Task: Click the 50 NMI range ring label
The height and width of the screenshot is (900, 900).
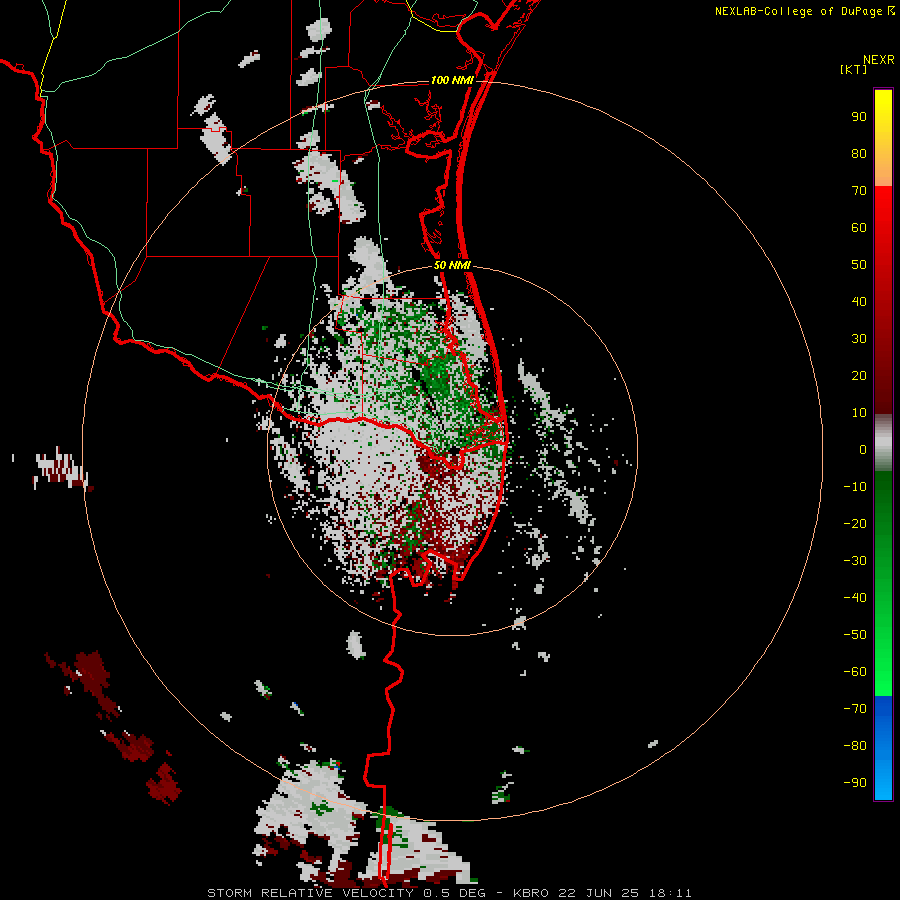Action: [452, 265]
